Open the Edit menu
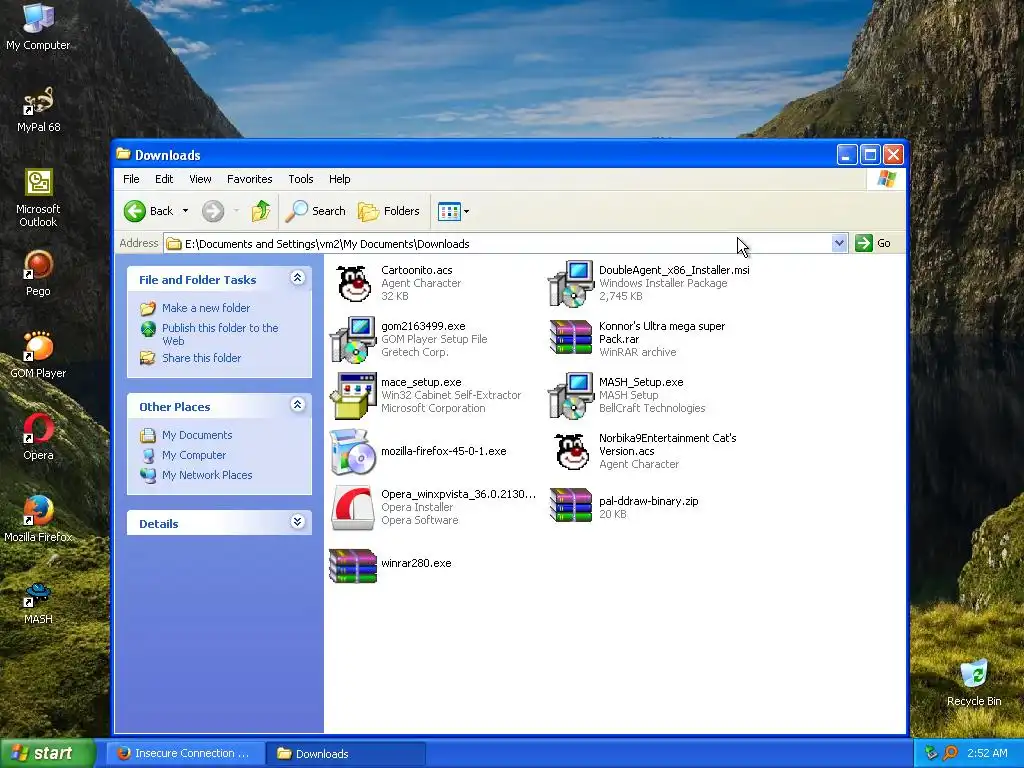This screenshot has width=1024, height=768. 164,179
